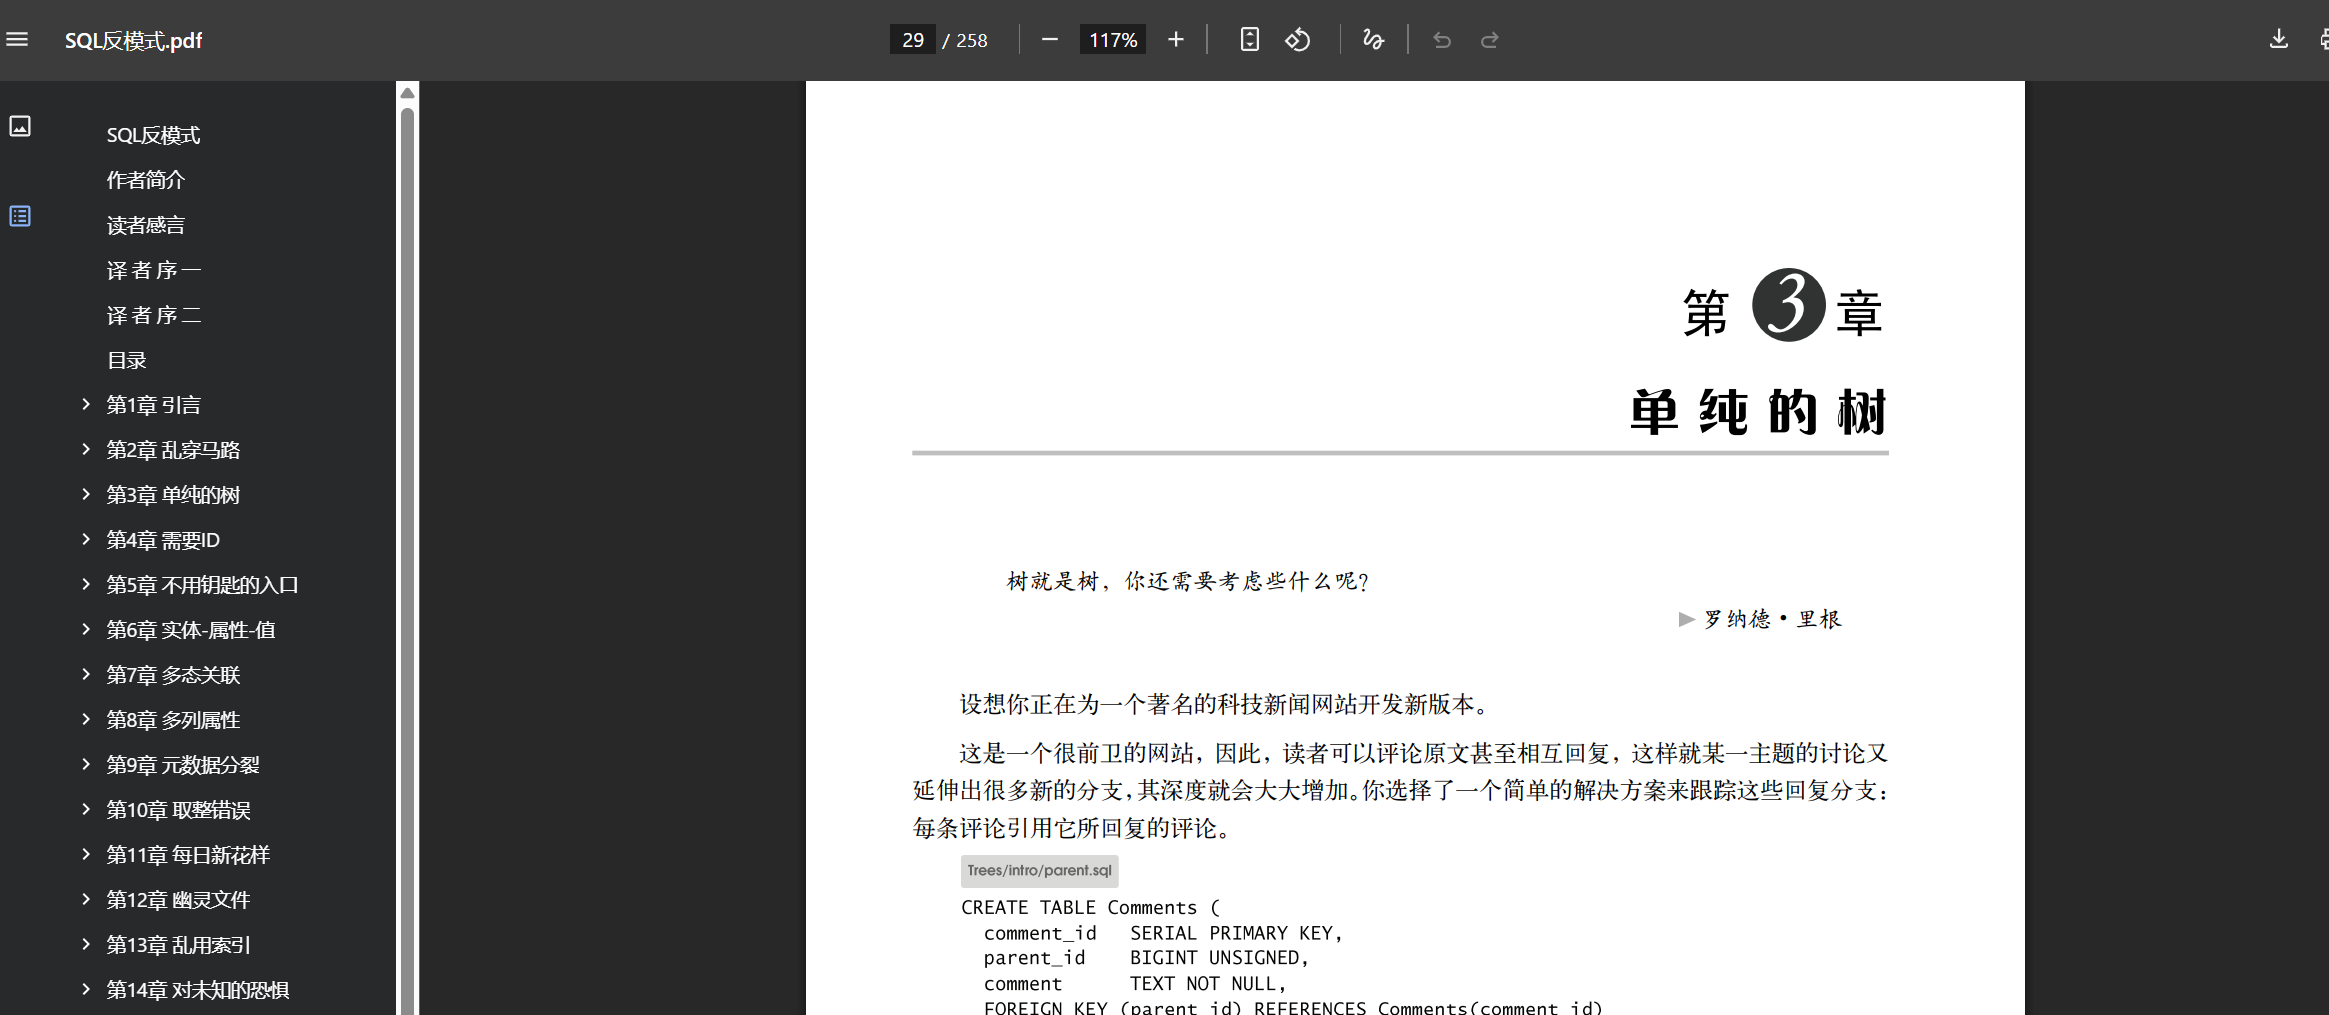Expand the 第10章 取整错误 outline entry
The height and width of the screenshot is (1015, 2329).
(x=86, y=809)
